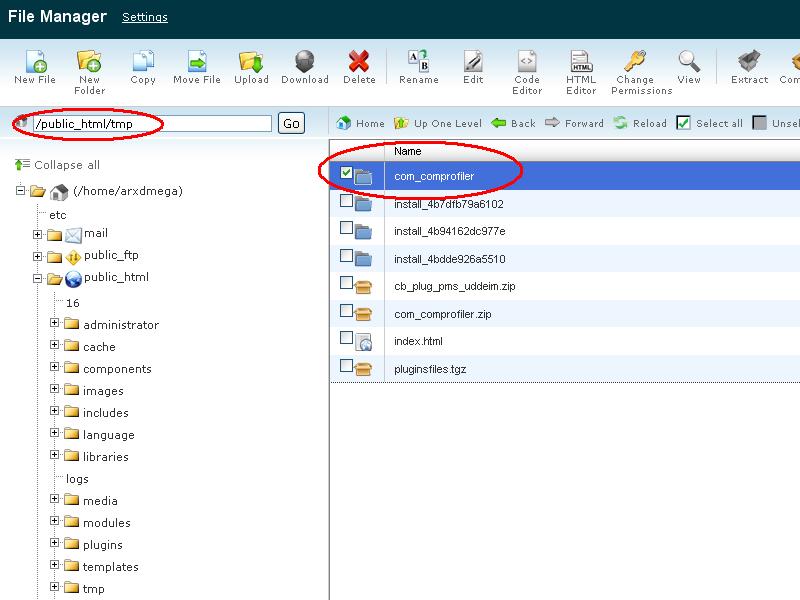This screenshot has width=800, height=600.
Task: Select the tmp folder in the tree
Action: [93, 589]
